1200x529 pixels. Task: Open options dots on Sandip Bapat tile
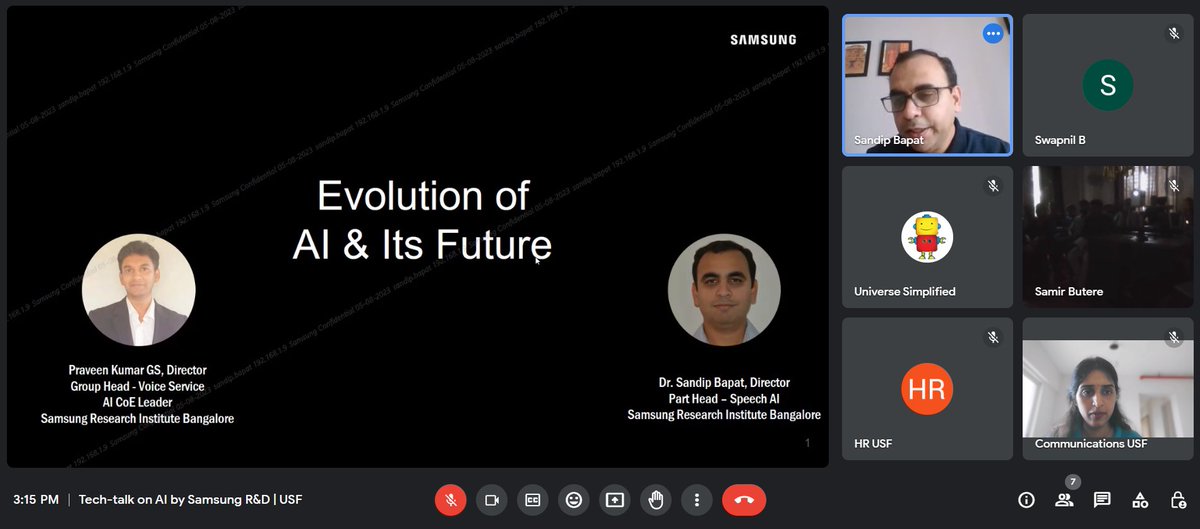click(x=993, y=33)
